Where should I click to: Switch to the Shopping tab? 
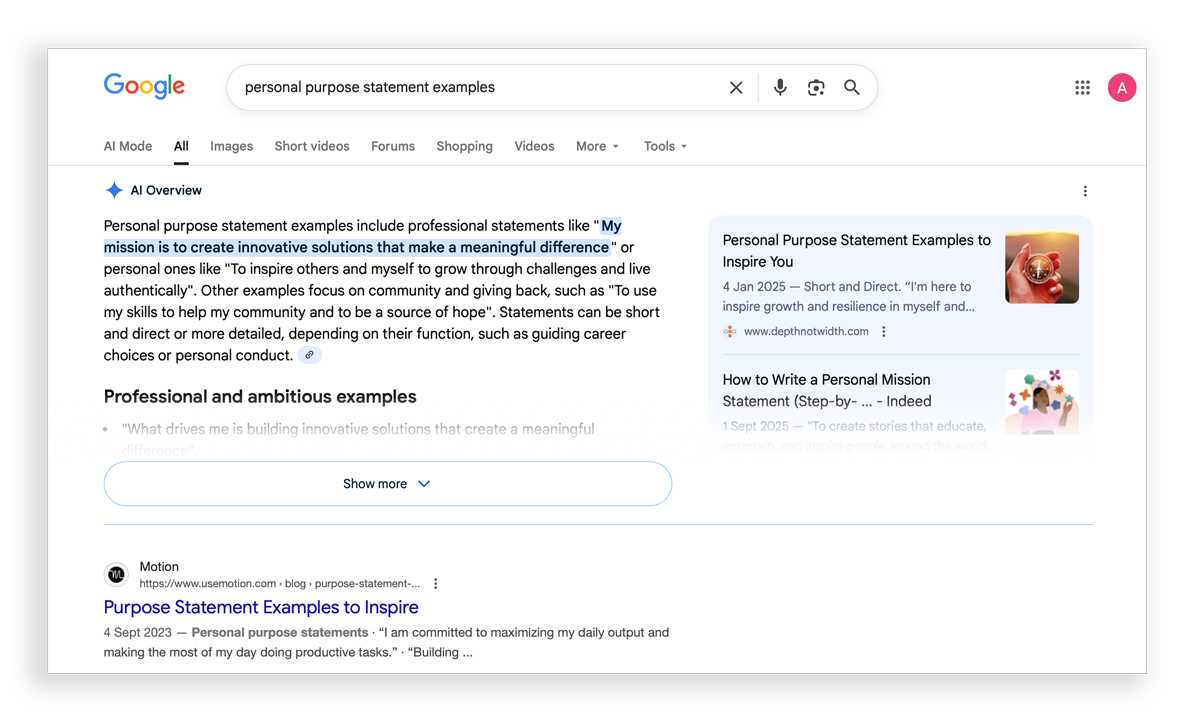(465, 146)
